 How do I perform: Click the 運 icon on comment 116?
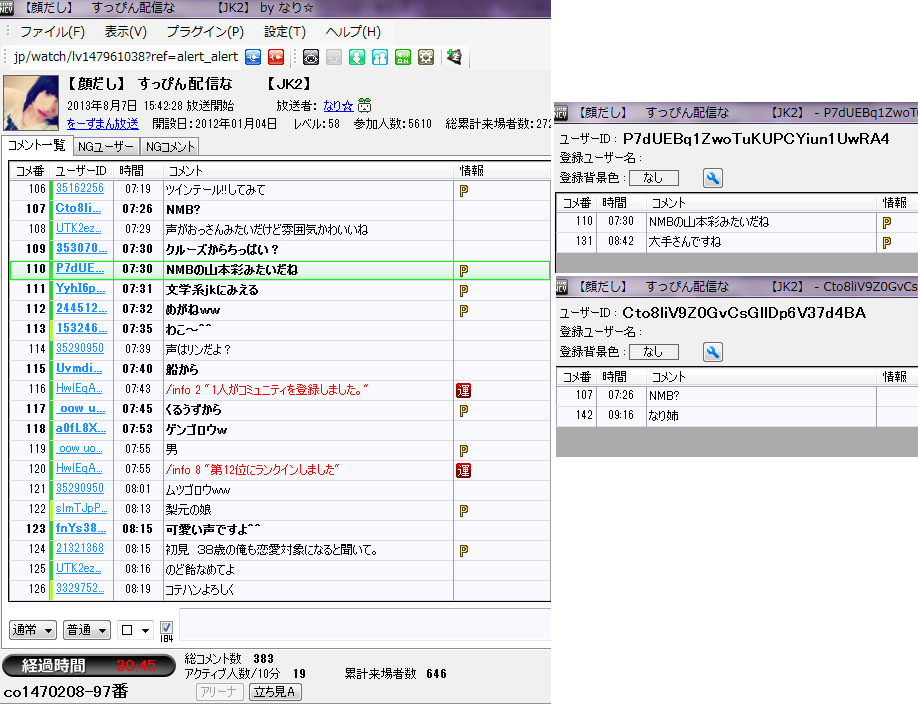(x=464, y=391)
